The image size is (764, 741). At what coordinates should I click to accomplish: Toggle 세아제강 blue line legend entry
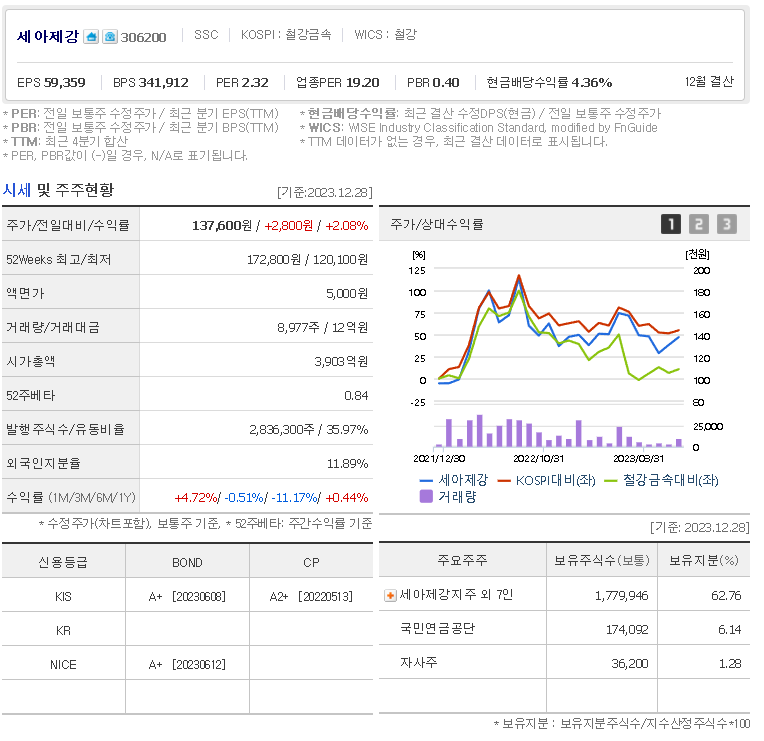pos(454,480)
